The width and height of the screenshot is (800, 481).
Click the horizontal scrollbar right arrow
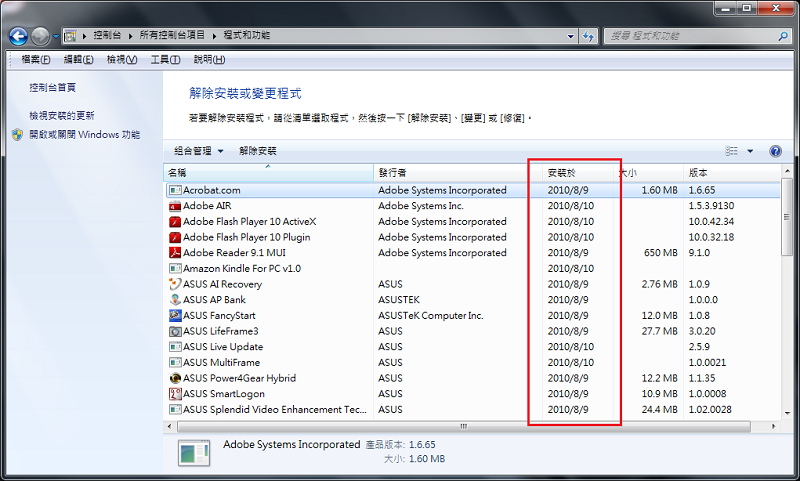(774, 426)
